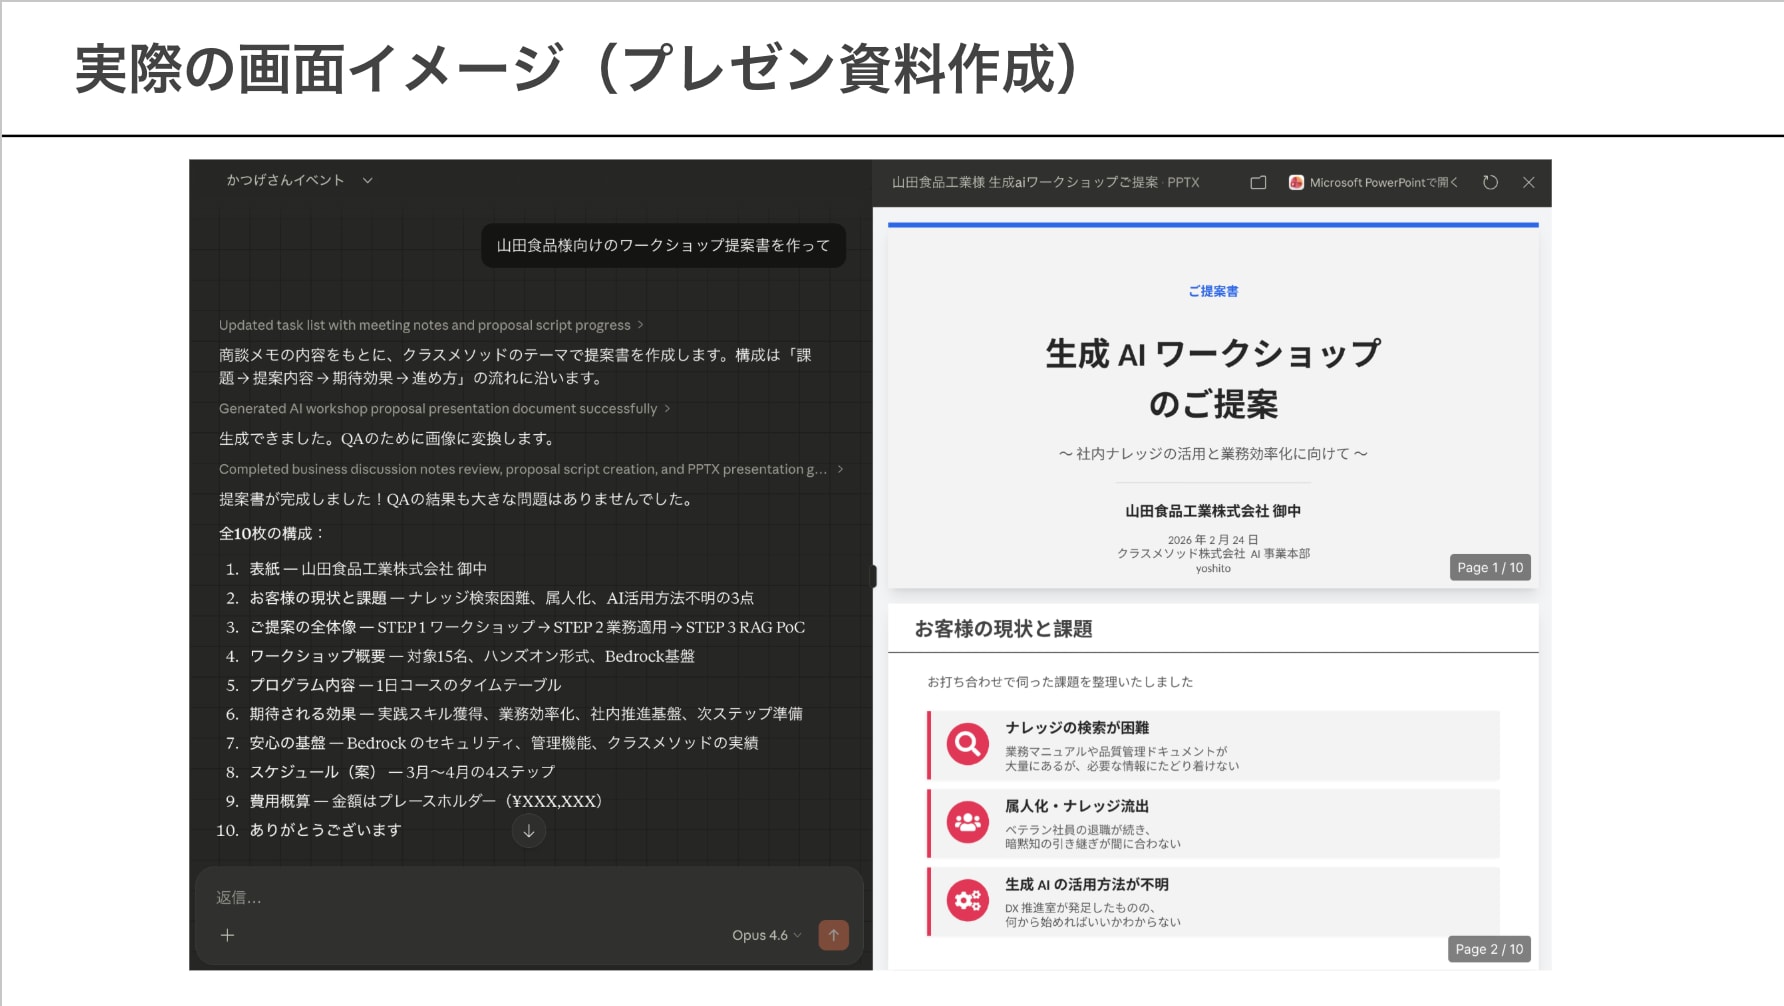1784x1006 pixels.
Task: Open the Opus 4.6 model selector
Action: (765, 934)
